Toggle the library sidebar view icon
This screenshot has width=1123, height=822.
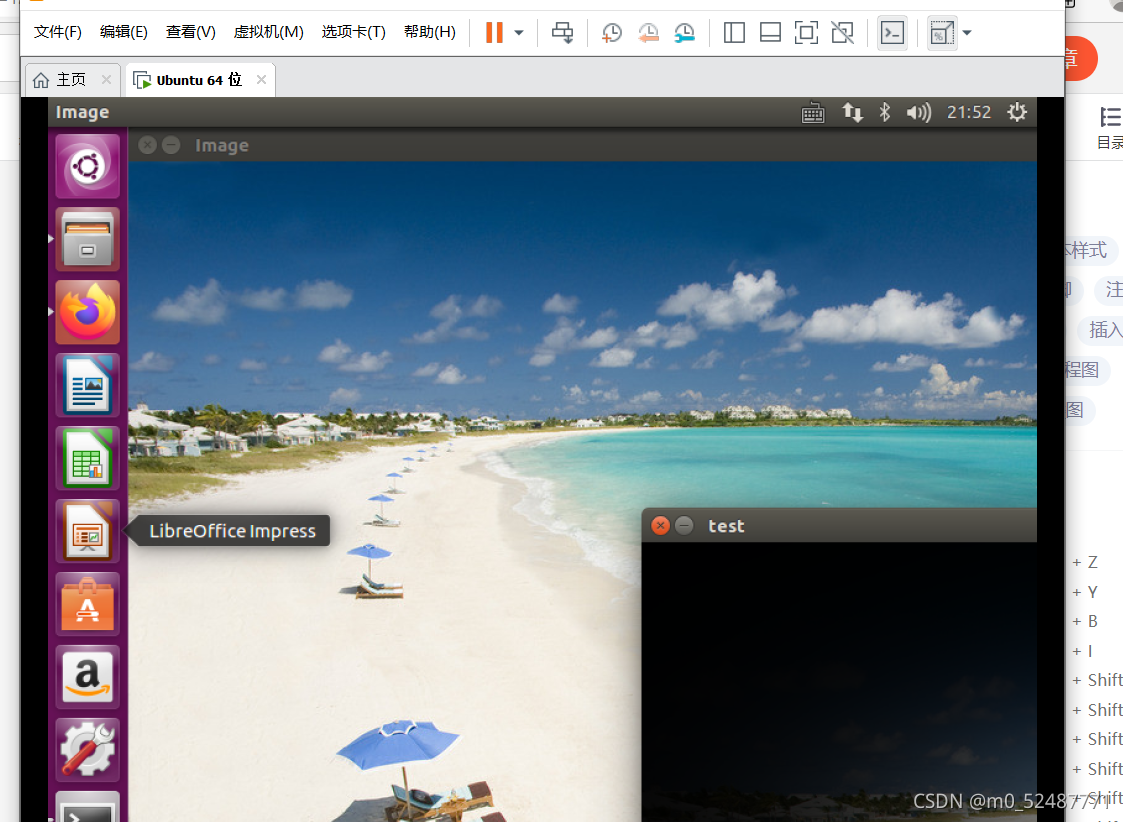(x=734, y=32)
